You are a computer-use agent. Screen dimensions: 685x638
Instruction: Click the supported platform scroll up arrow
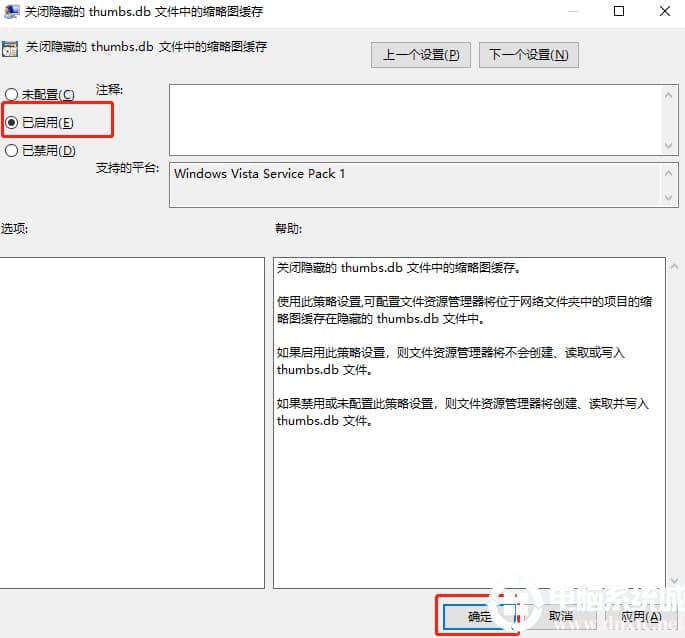[x=668, y=173]
